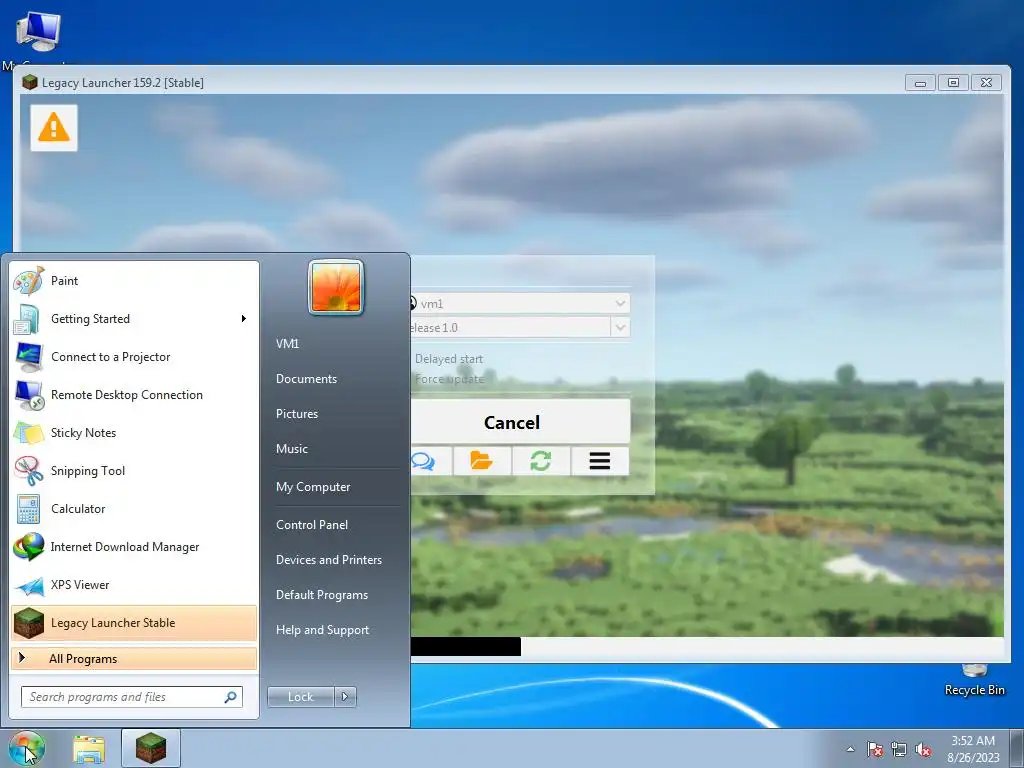Open Paint from the Start menu
Viewport: 1024px width, 768px height.
click(x=134, y=281)
